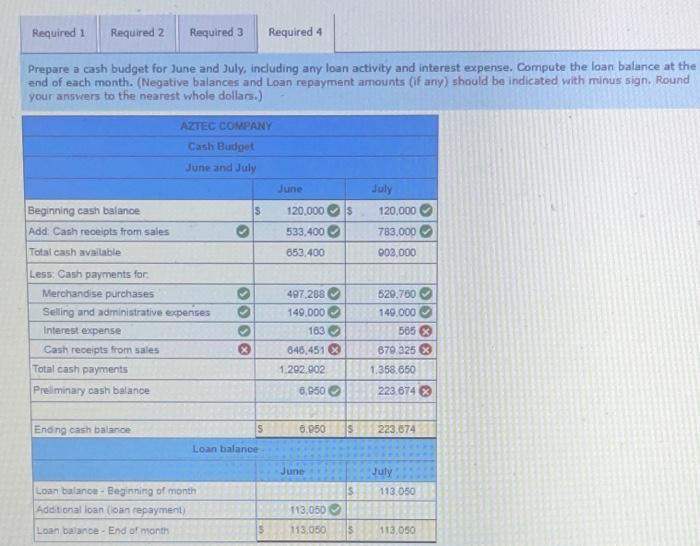Edit July merchandise purchases 529,760 field
The height and width of the screenshot is (546, 700).
(391, 293)
